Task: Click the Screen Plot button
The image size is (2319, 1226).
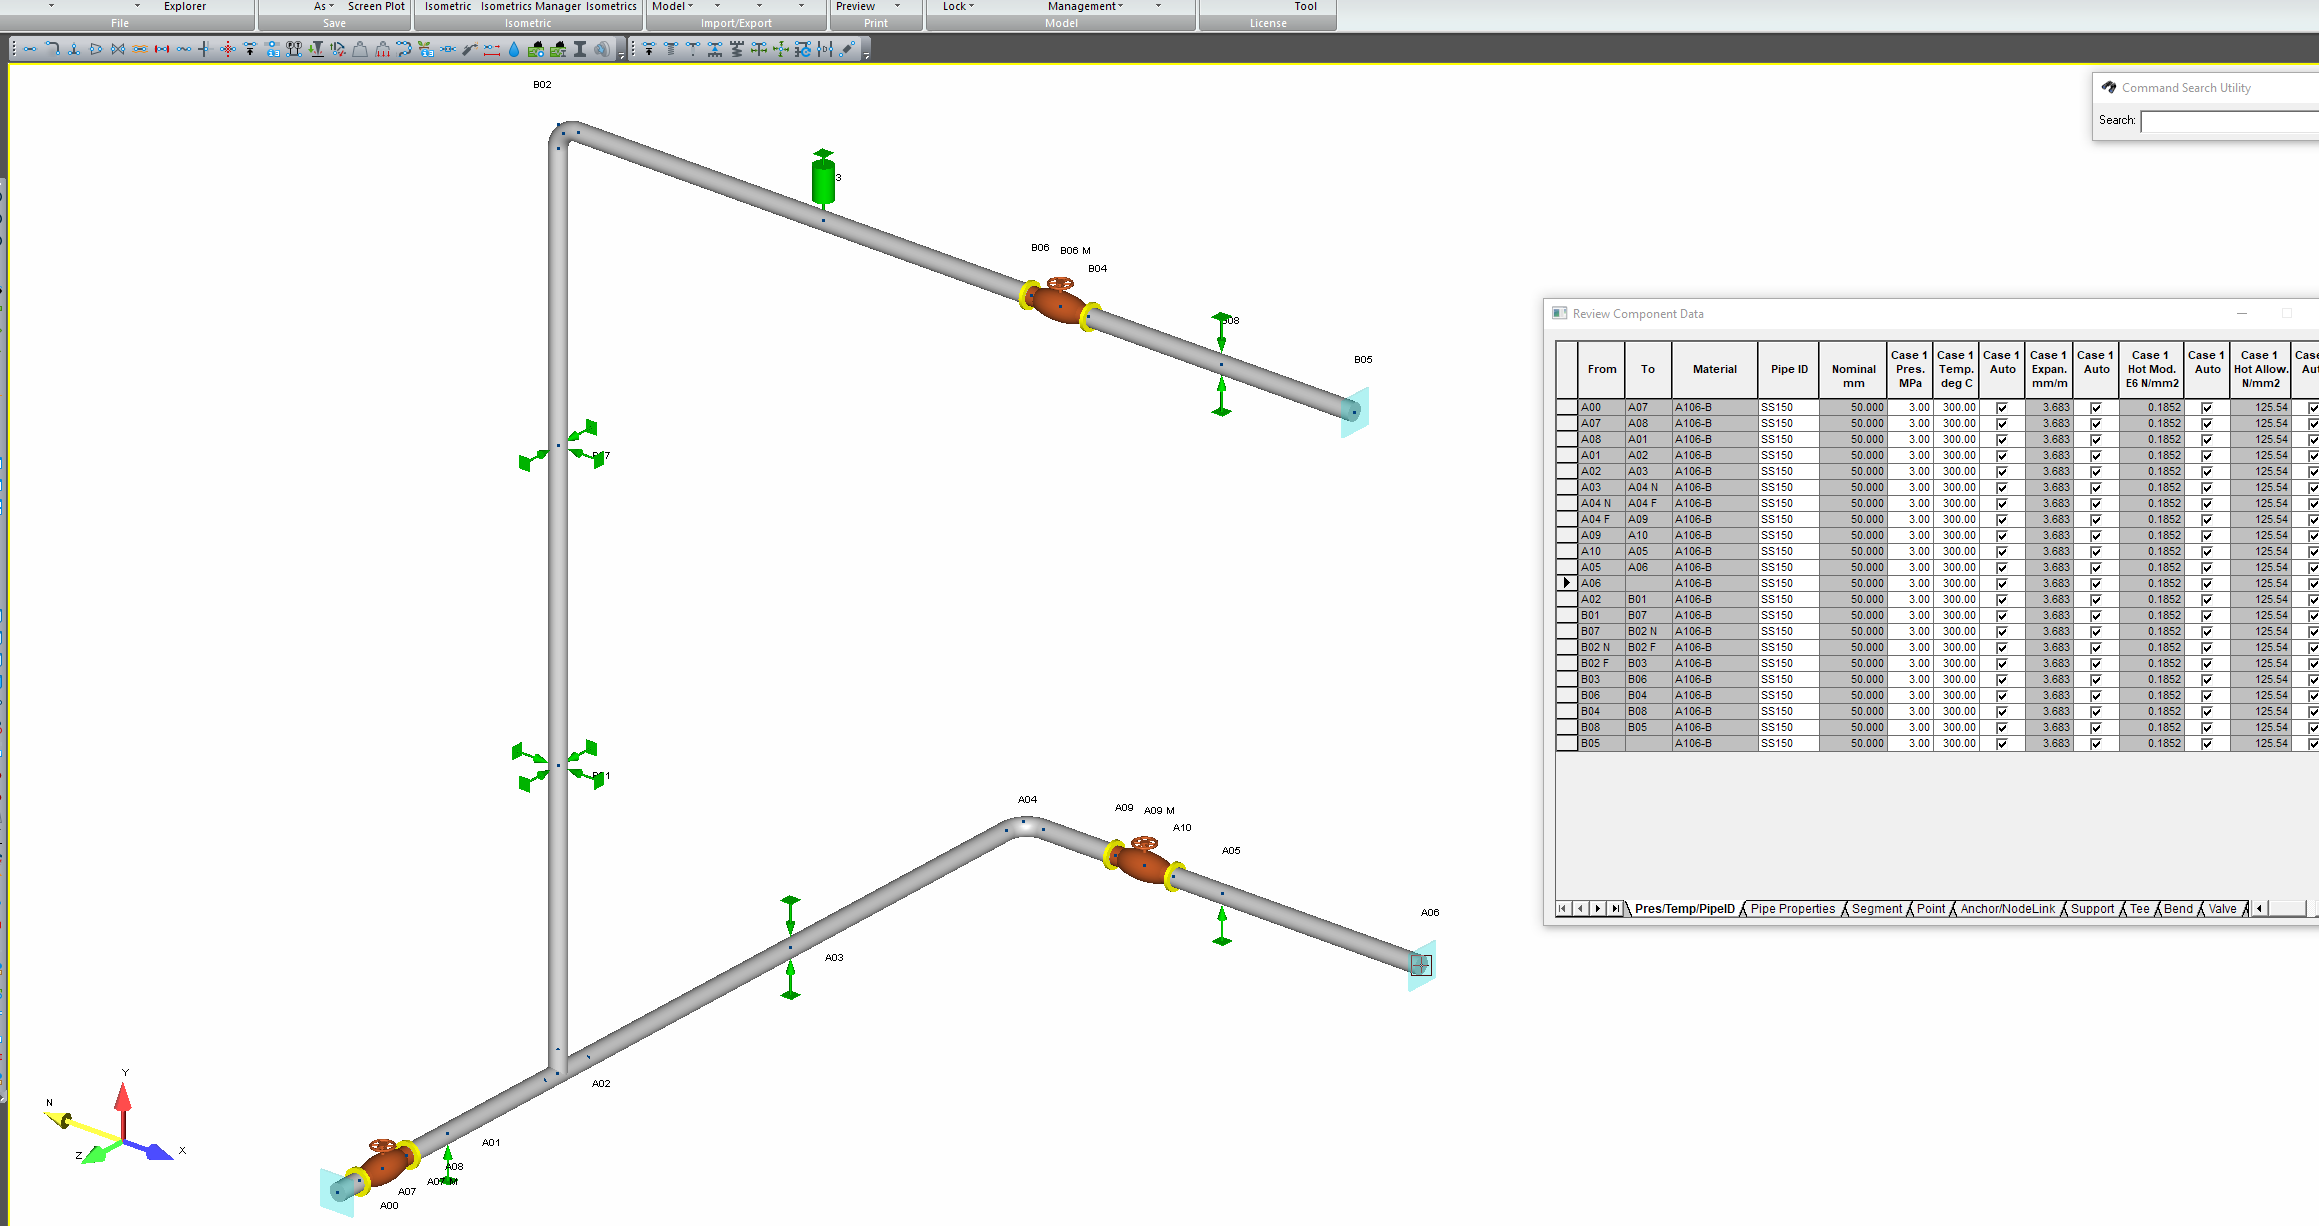Action: [x=376, y=6]
